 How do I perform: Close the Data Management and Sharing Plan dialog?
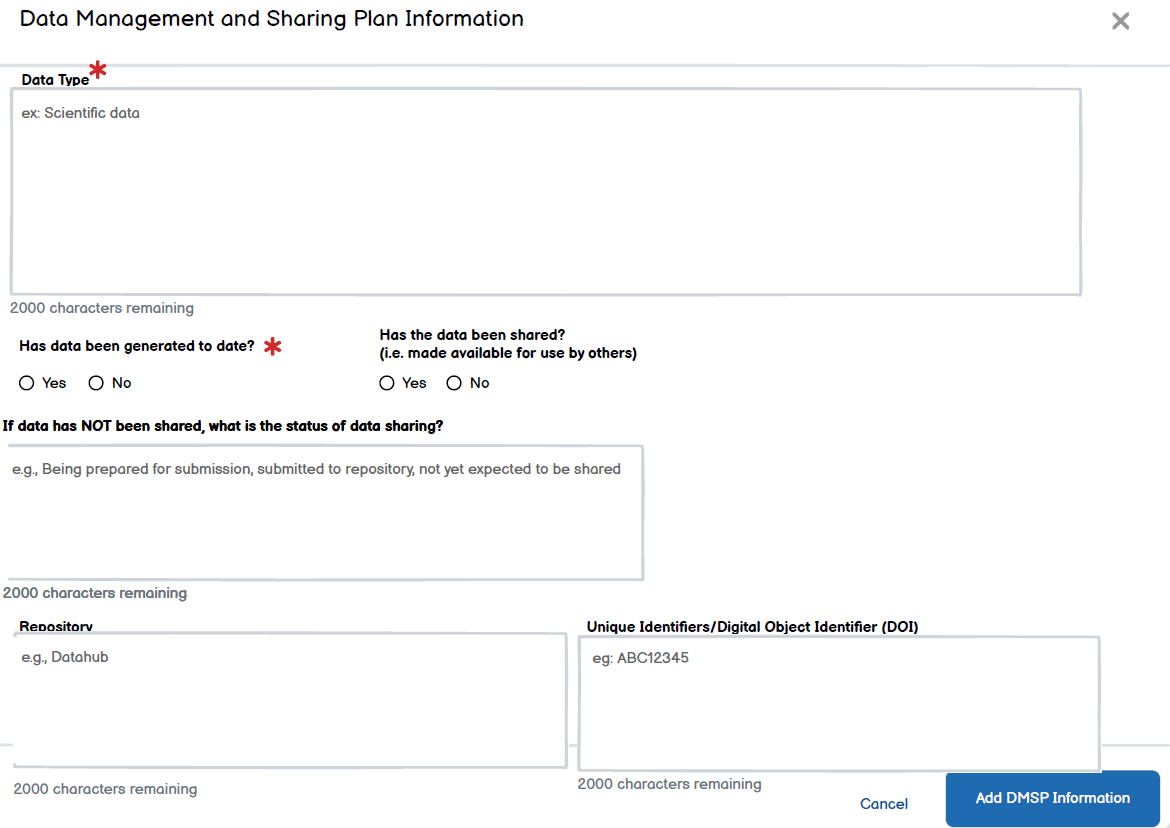pos(1120,22)
